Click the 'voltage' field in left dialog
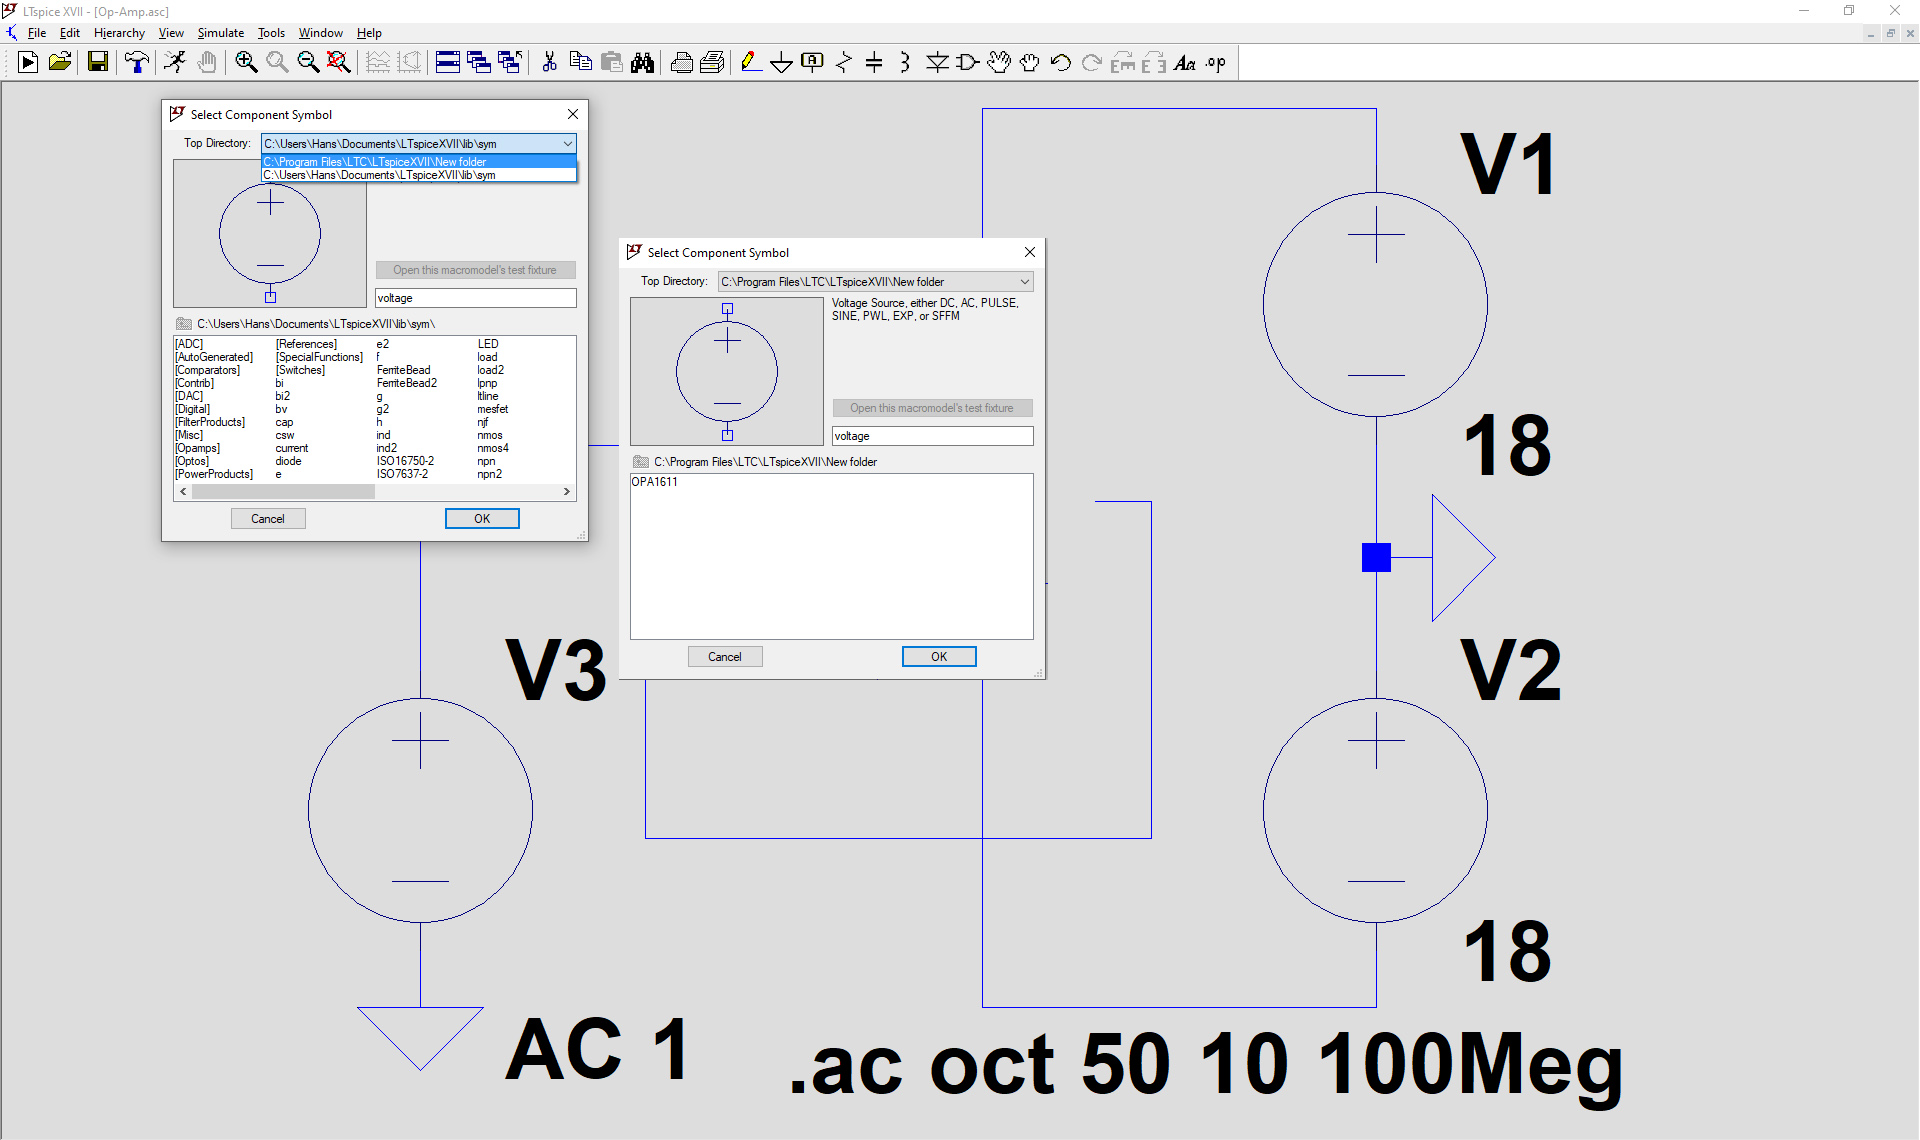The height and width of the screenshot is (1140, 1920). (475, 298)
